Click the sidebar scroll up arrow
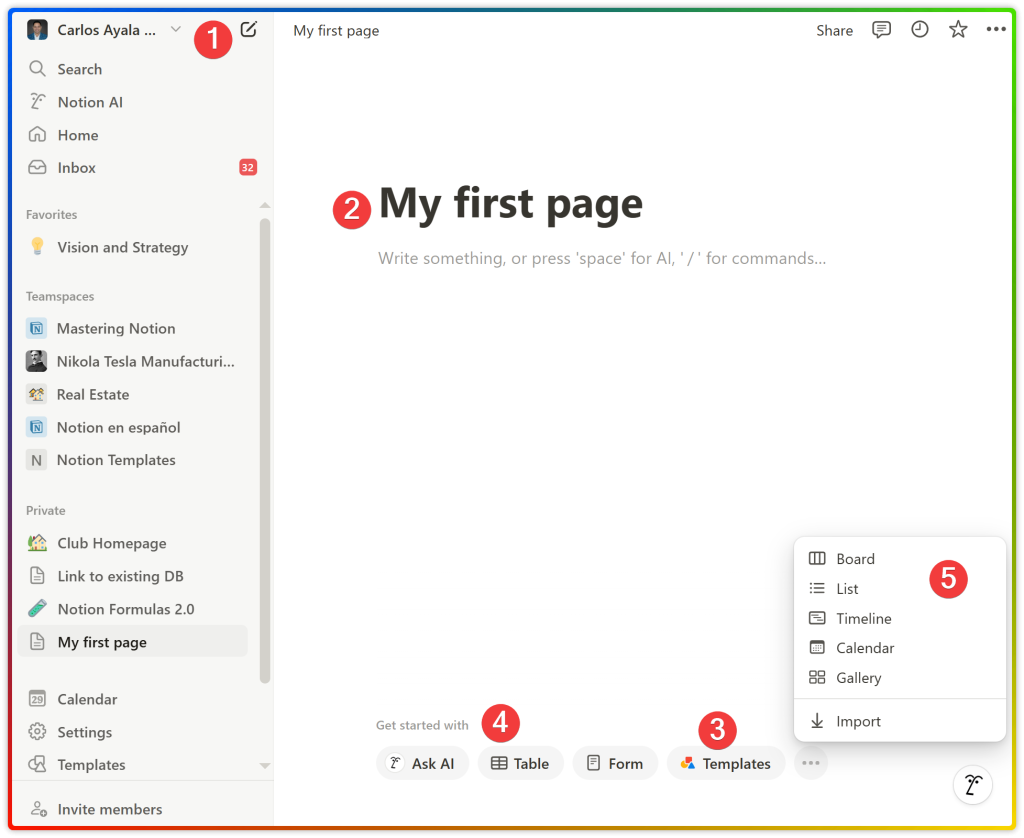Viewport: 1024px width, 838px height. pos(264,206)
